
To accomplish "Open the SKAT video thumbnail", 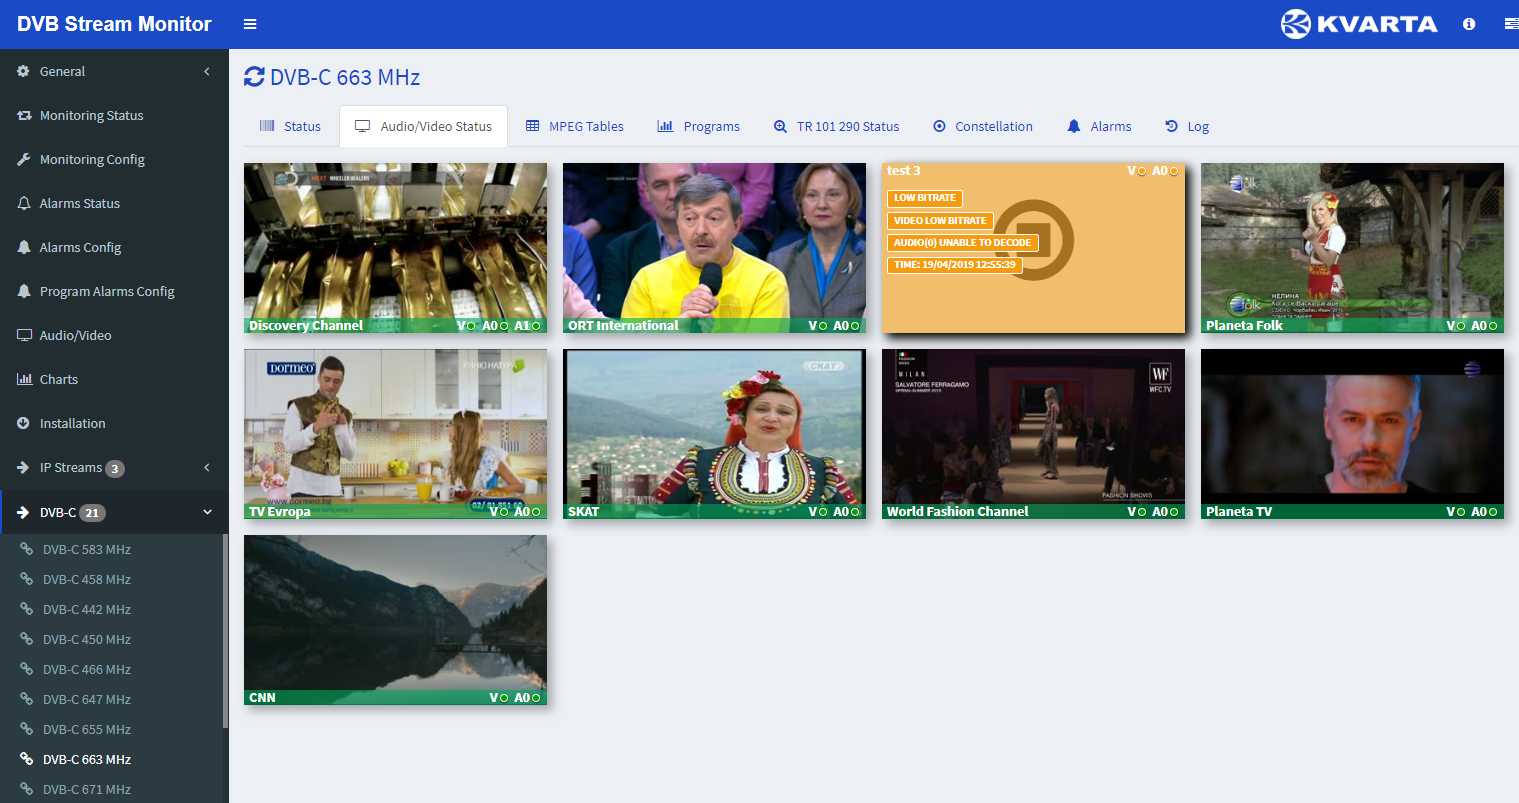I will [714, 434].
